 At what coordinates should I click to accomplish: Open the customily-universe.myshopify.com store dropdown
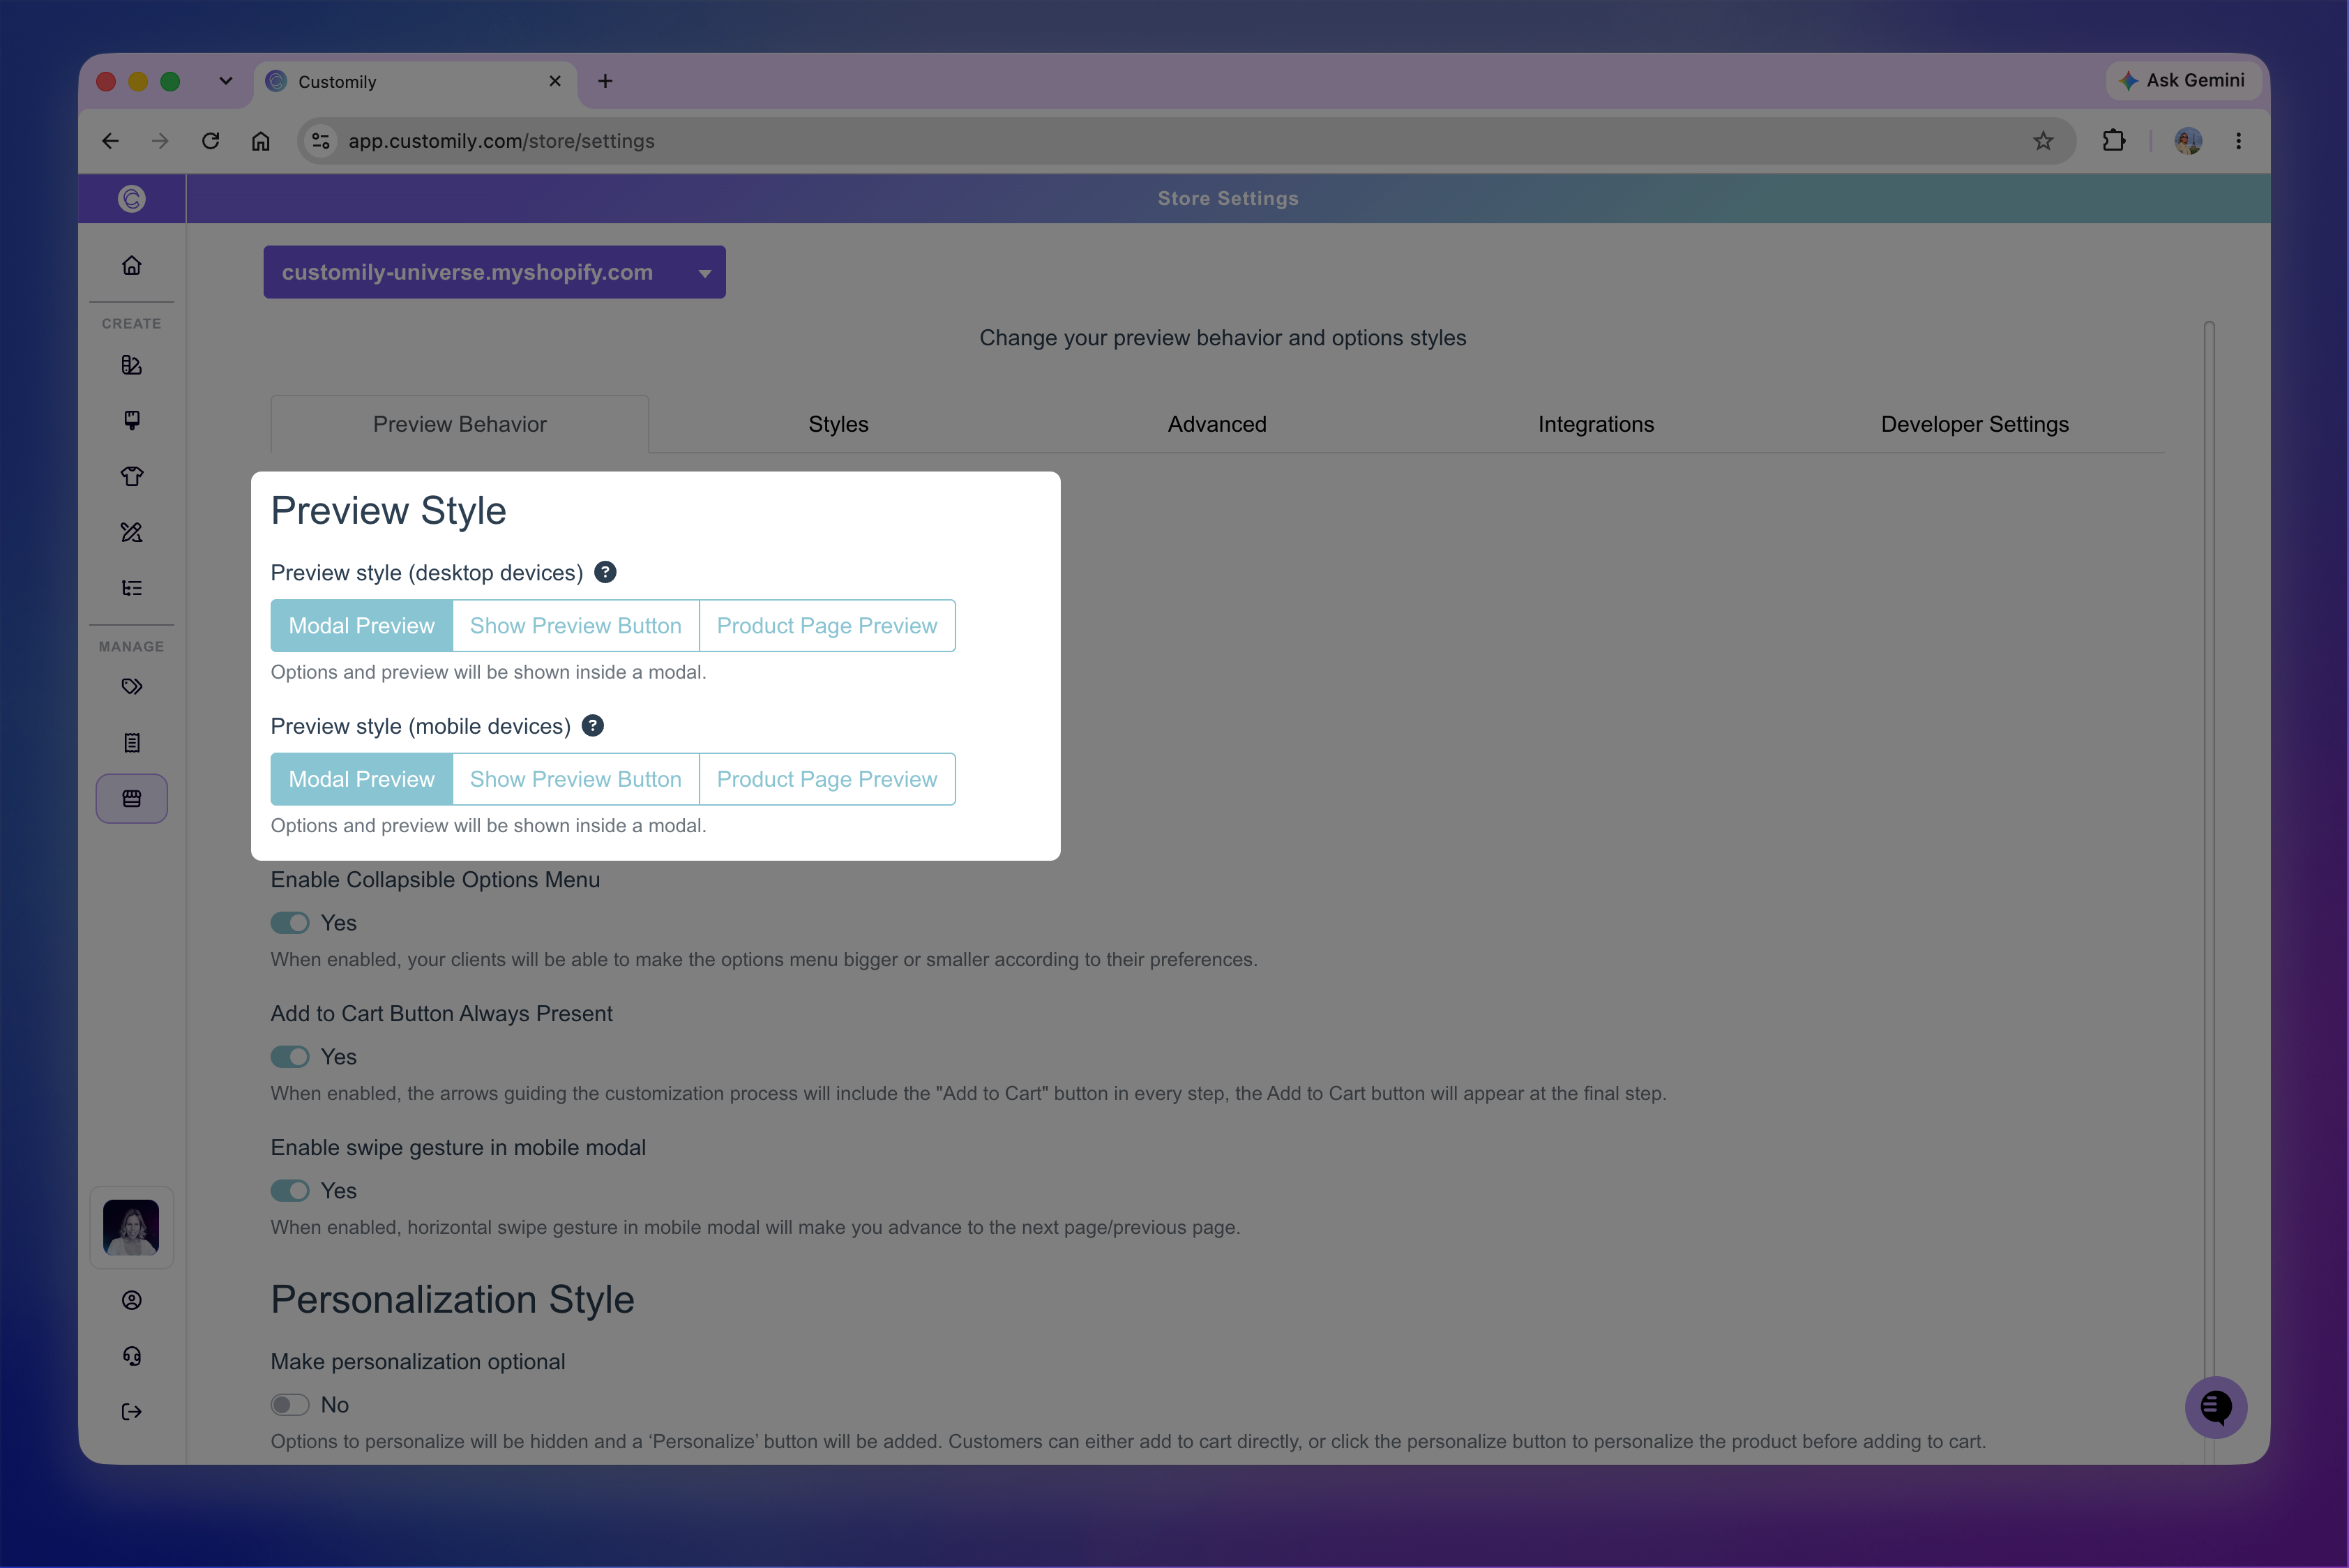pos(494,272)
